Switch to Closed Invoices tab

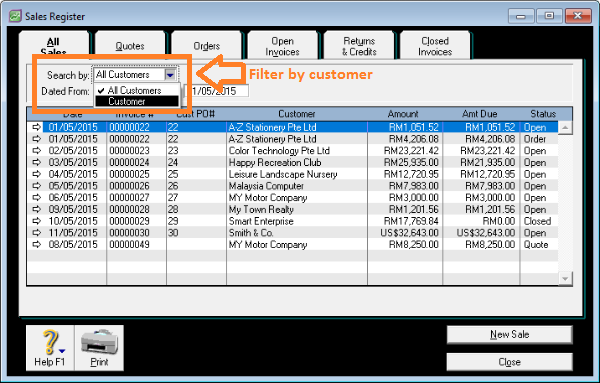pos(435,46)
